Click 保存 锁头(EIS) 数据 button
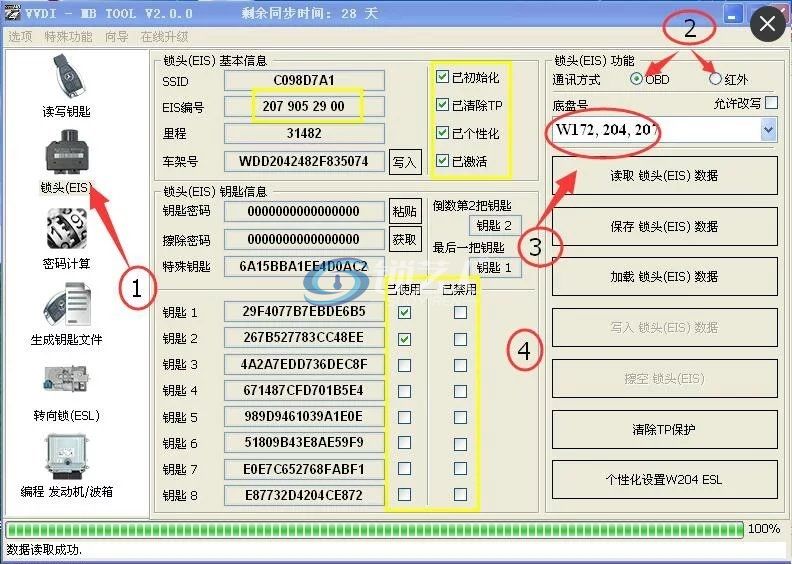792x564 pixels. pos(665,227)
